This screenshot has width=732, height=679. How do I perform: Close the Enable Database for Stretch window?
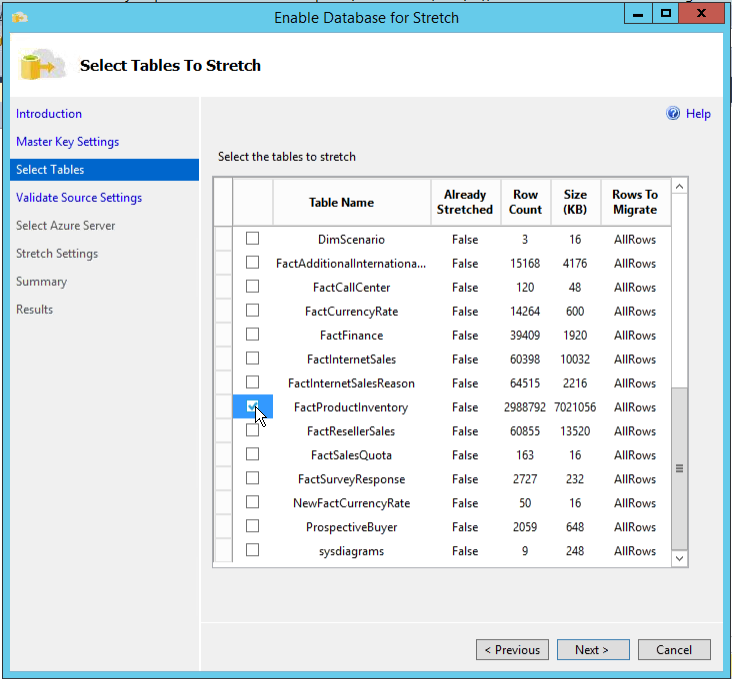coord(701,14)
